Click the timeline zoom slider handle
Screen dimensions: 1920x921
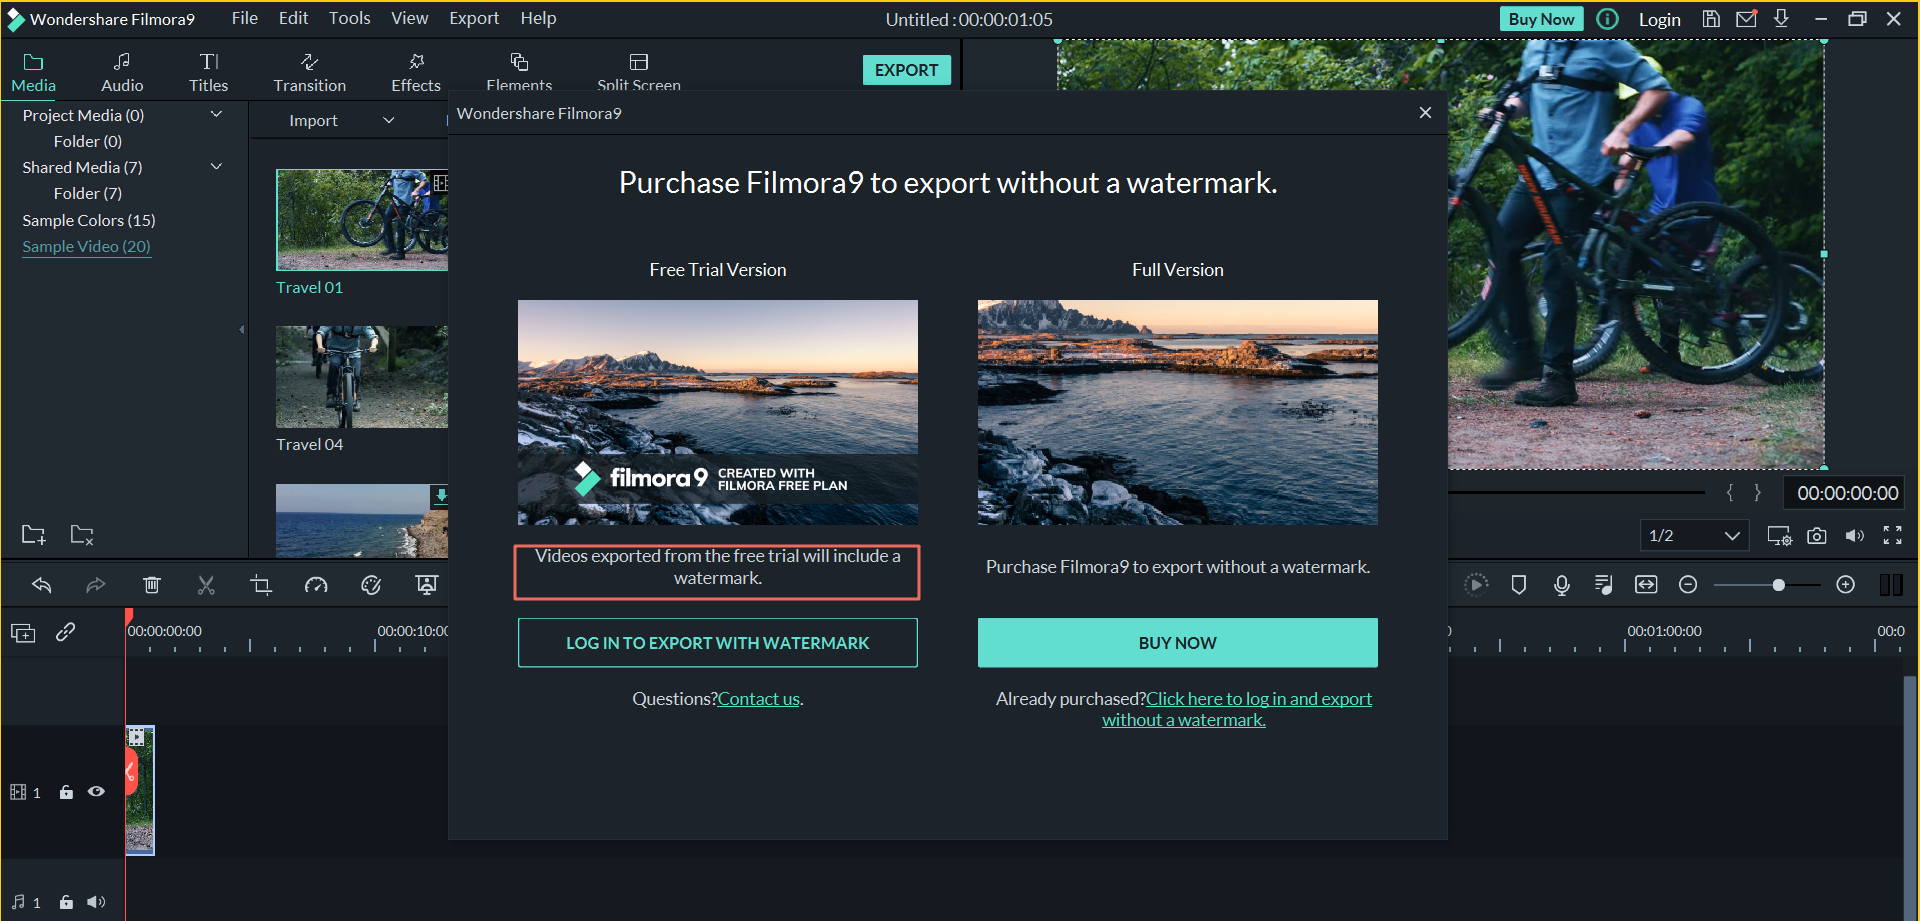(1778, 585)
